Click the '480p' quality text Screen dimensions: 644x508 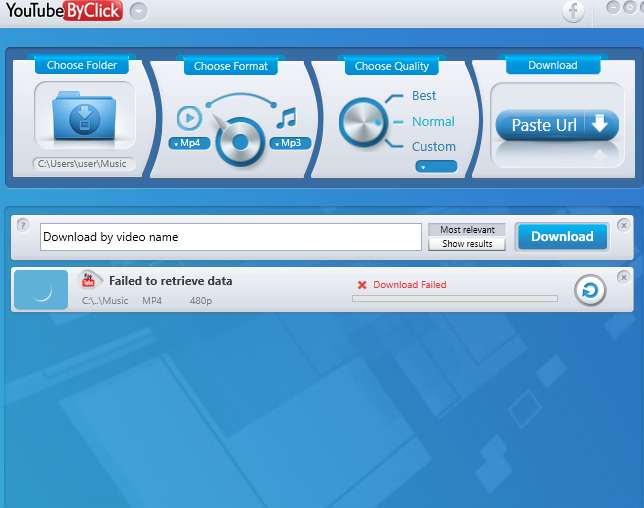click(x=201, y=301)
